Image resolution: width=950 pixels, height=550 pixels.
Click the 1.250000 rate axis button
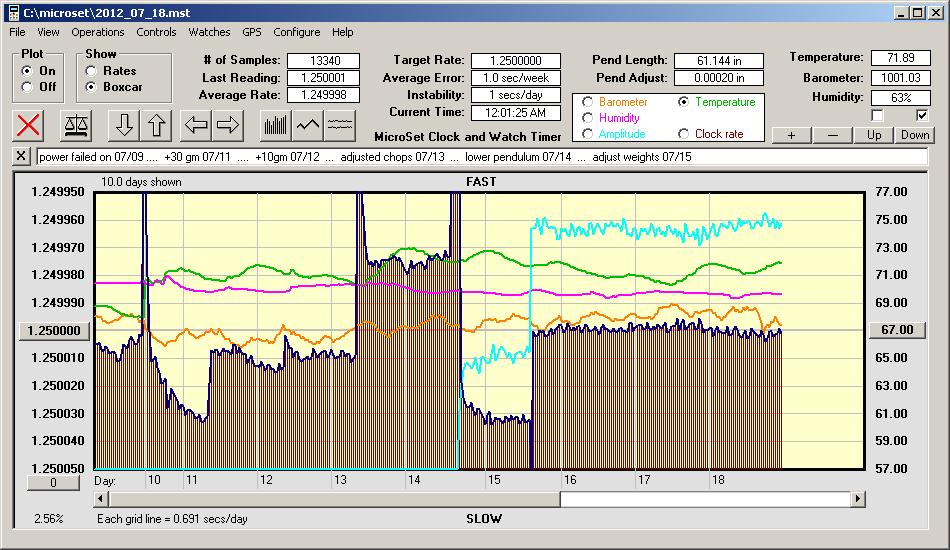[54, 331]
